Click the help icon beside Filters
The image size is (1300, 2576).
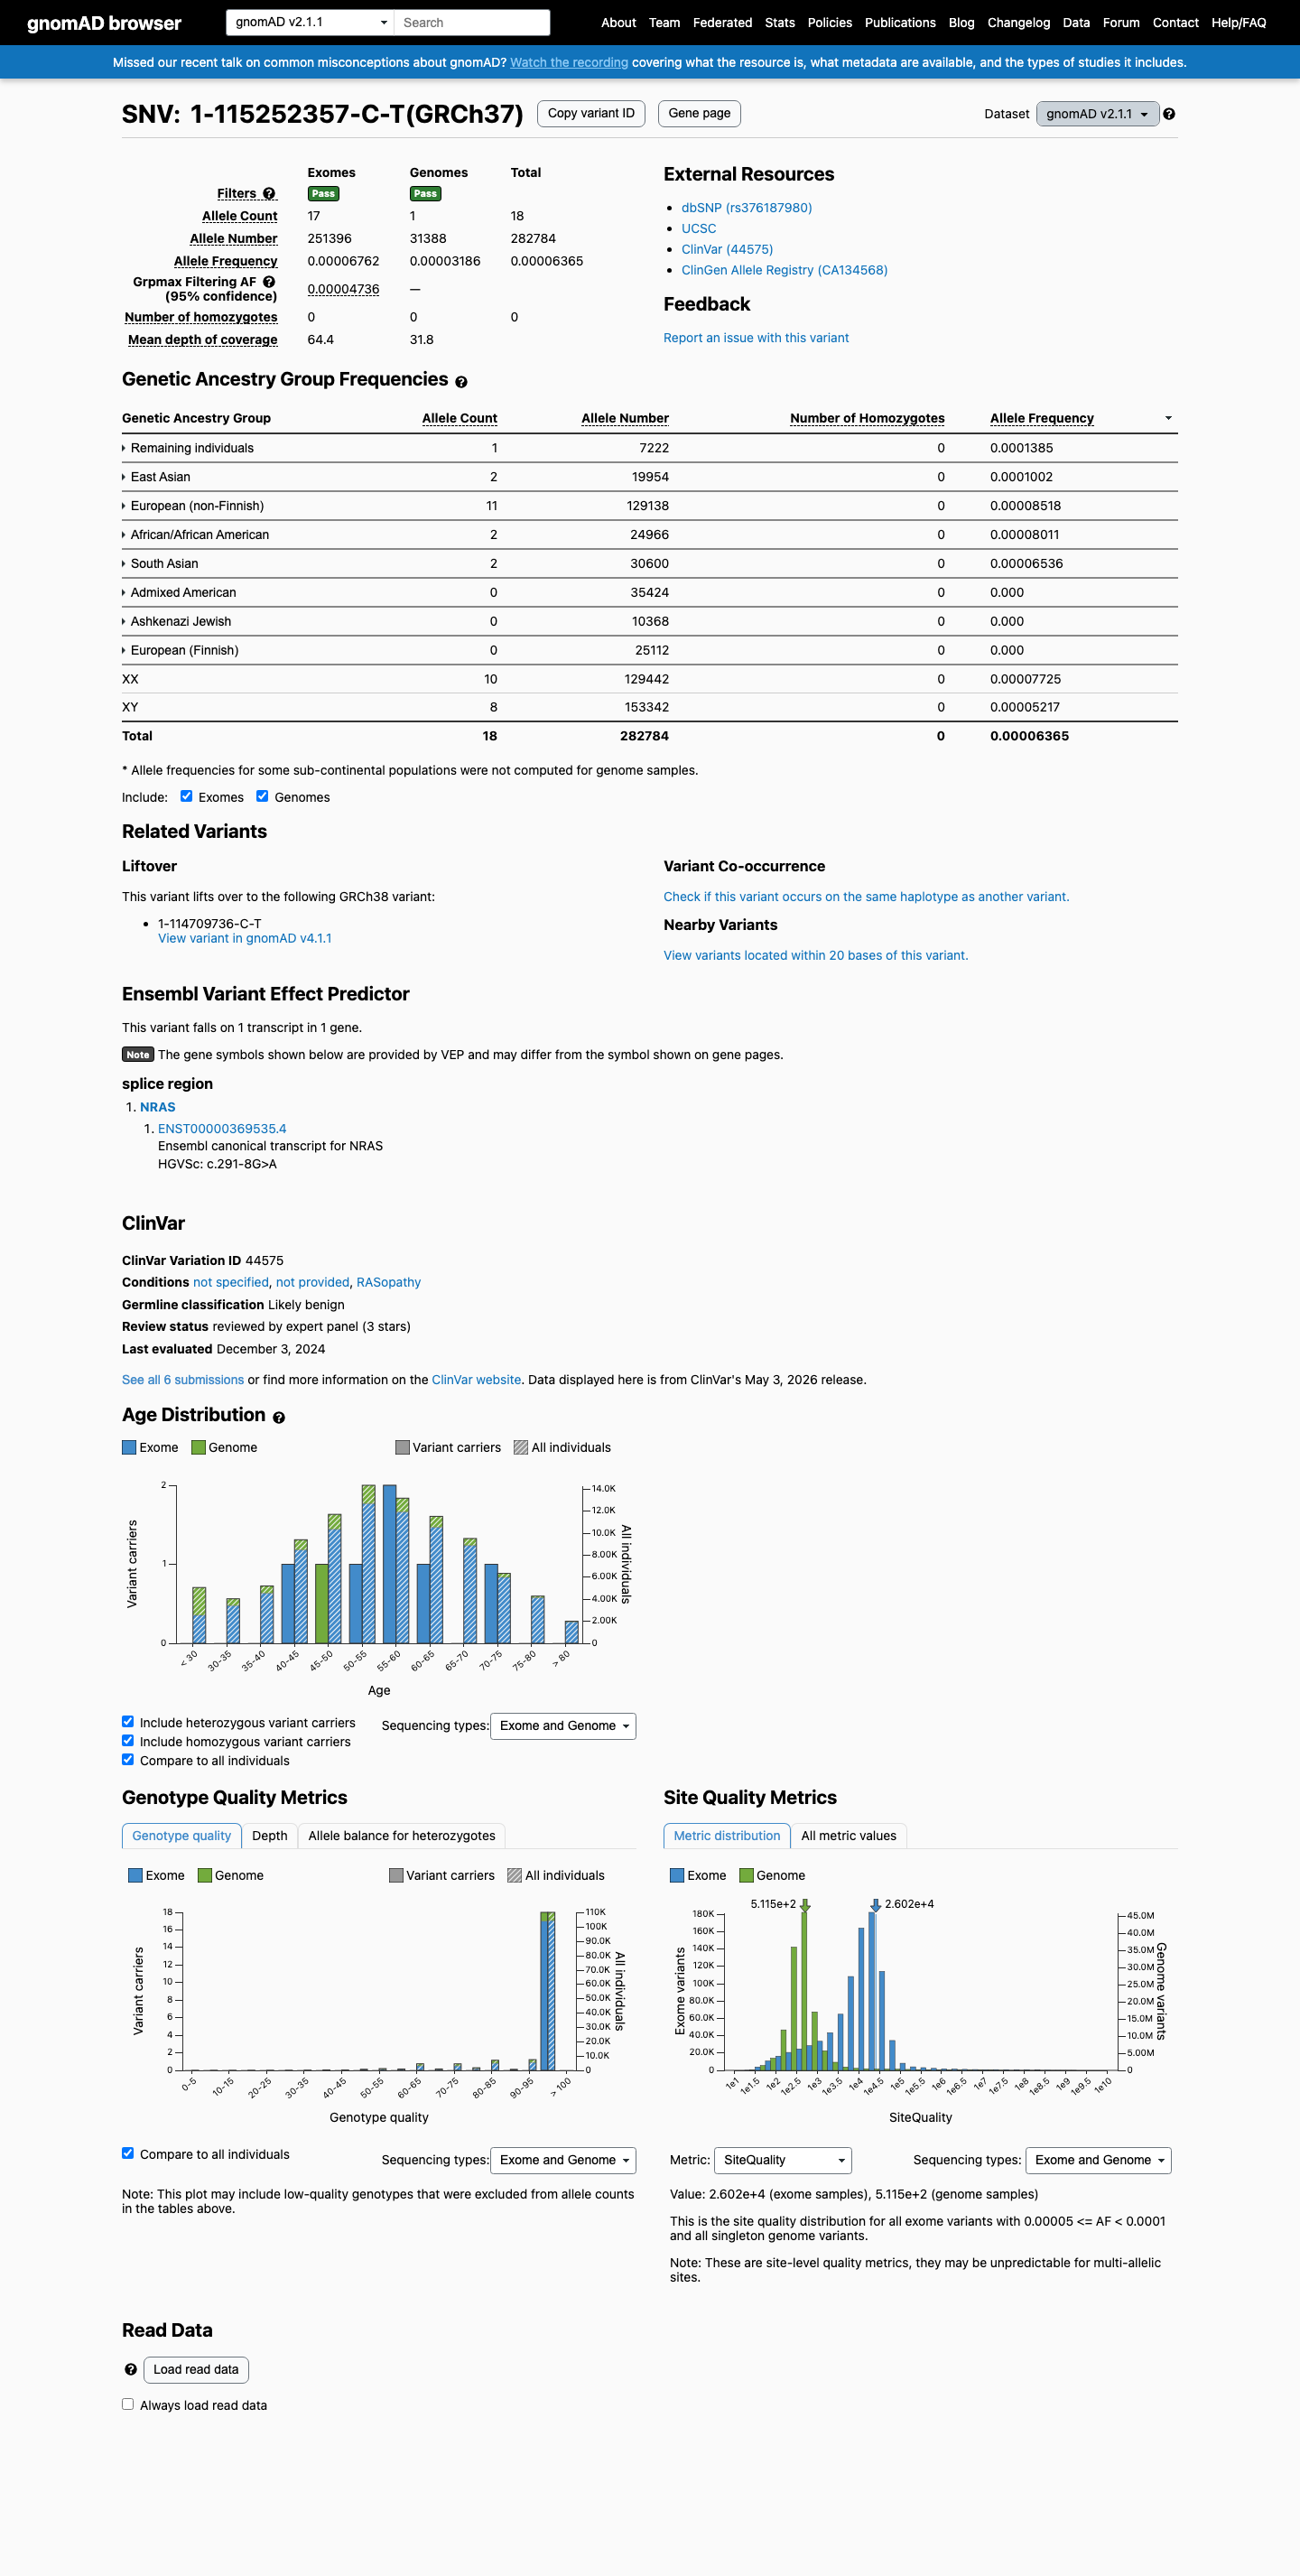pyautogui.click(x=269, y=194)
